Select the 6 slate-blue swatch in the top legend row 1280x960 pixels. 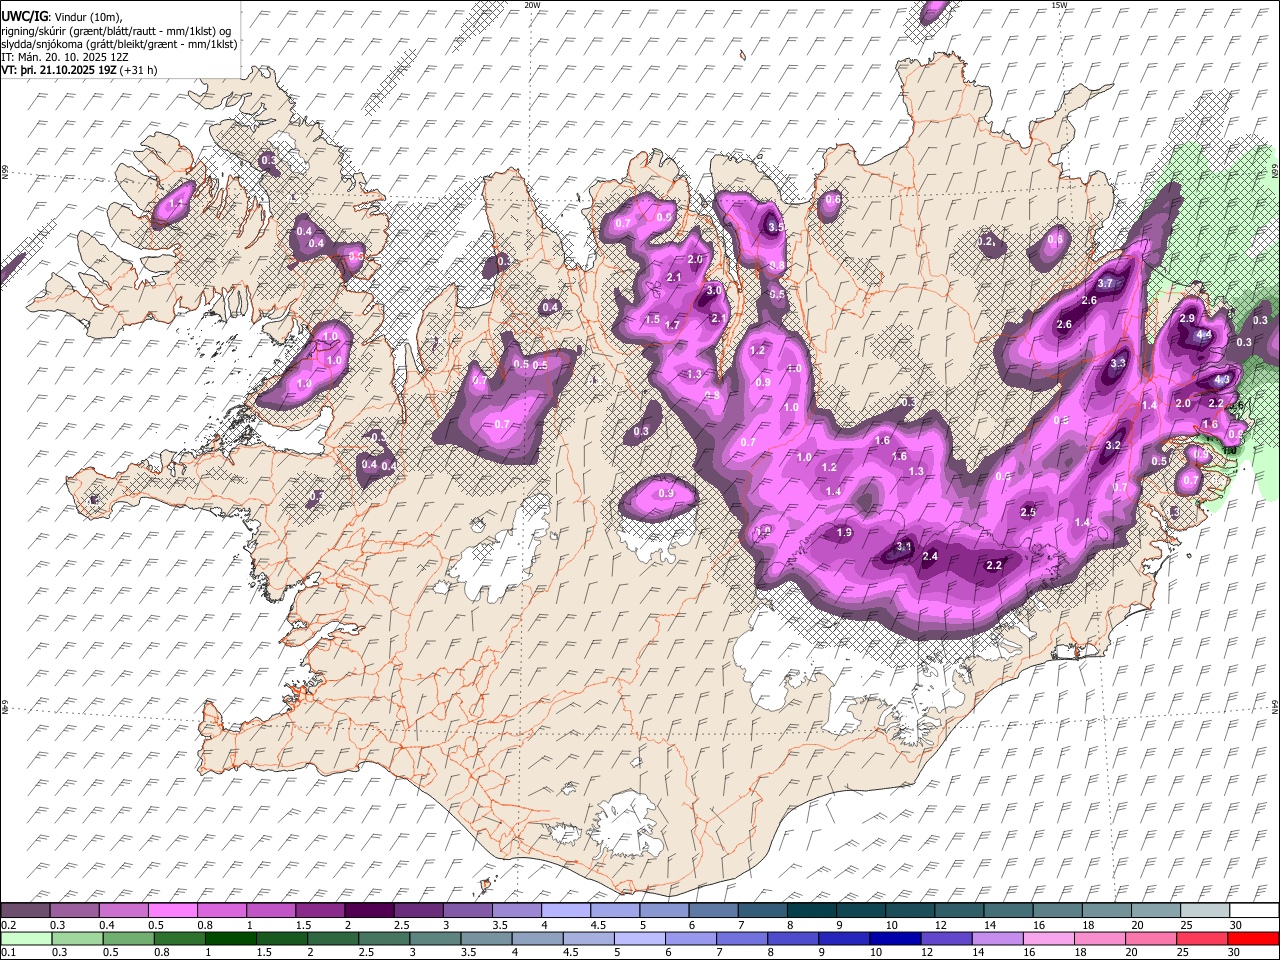(x=712, y=910)
